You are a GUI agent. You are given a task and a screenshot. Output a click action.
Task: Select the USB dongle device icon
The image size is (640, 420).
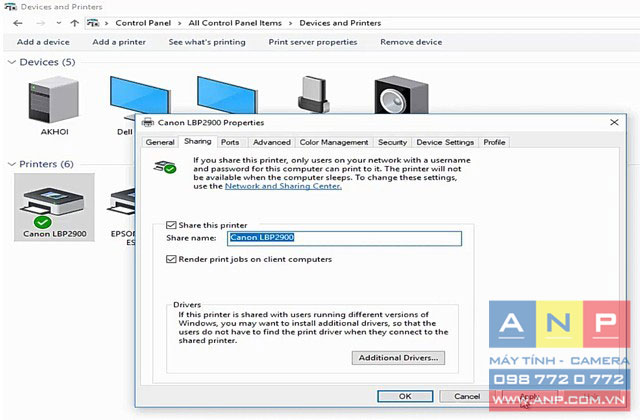pos(313,95)
